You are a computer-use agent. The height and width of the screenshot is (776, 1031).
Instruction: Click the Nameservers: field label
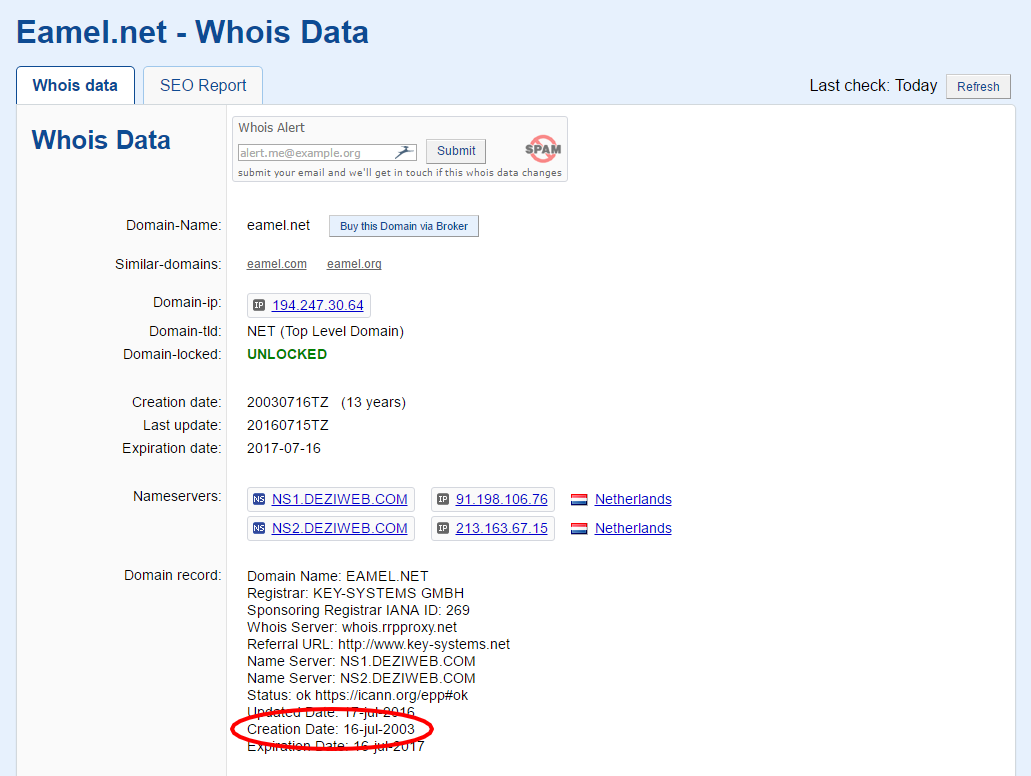[177, 496]
